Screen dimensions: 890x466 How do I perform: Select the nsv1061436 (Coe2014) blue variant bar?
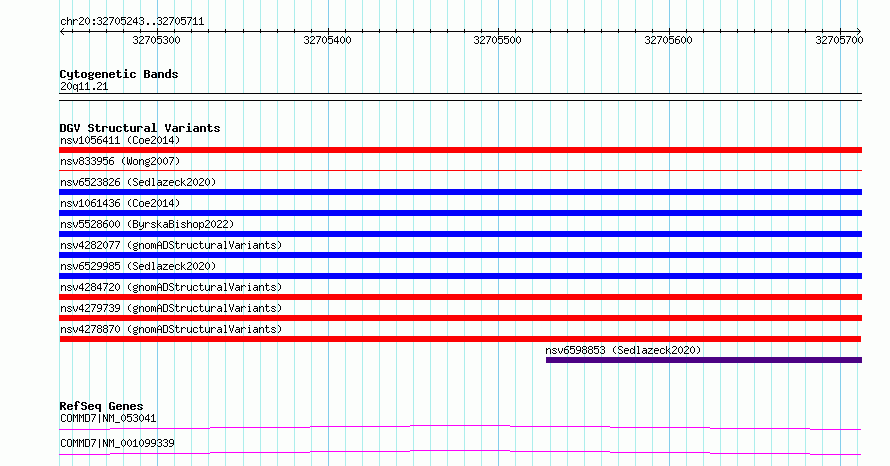pyautogui.click(x=460, y=213)
